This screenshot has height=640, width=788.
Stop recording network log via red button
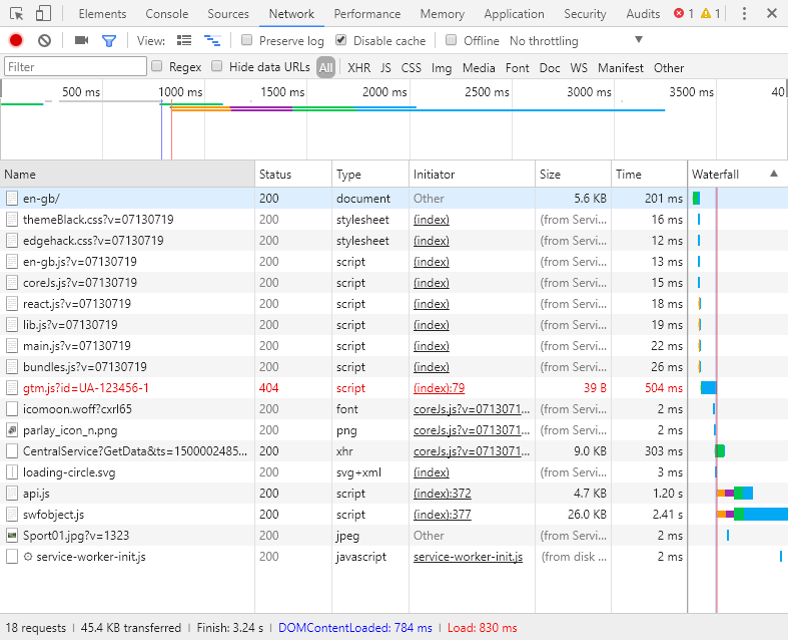[x=16, y=41]
